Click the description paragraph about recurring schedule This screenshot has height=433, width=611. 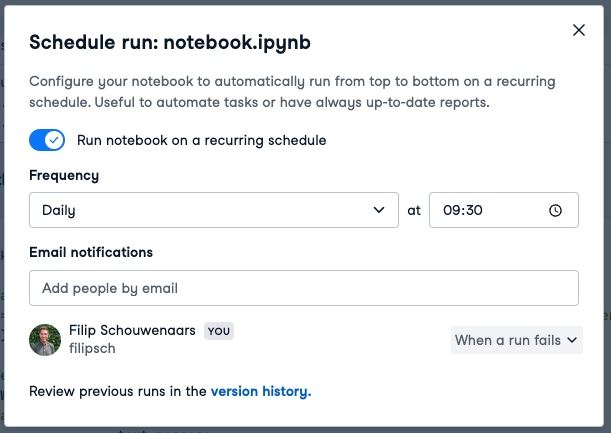point(292,92)
